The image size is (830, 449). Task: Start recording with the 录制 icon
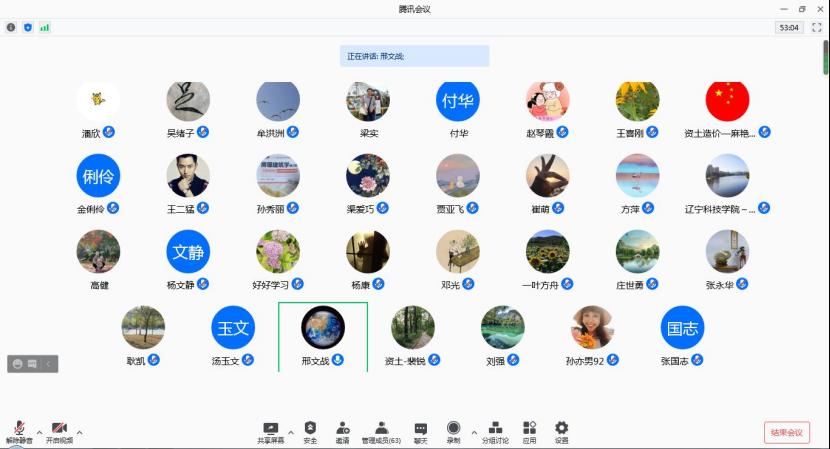click(453, 429)
